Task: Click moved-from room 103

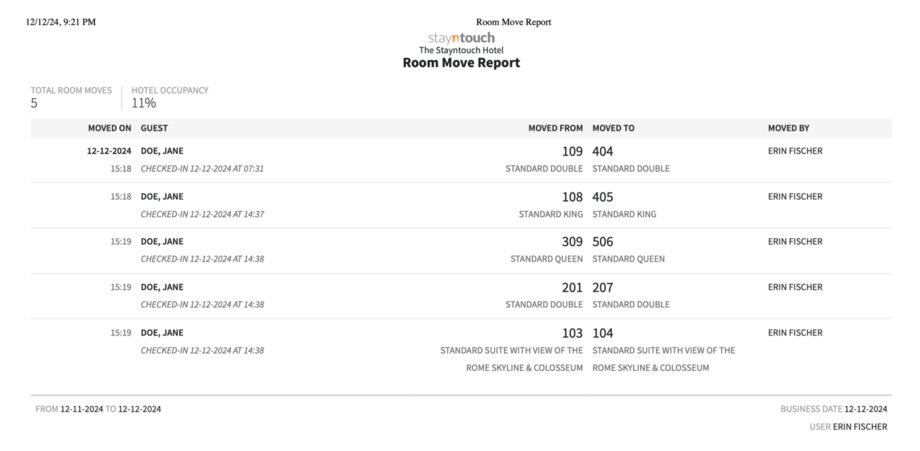Action: pyautogui.click(x=572, y=333)
